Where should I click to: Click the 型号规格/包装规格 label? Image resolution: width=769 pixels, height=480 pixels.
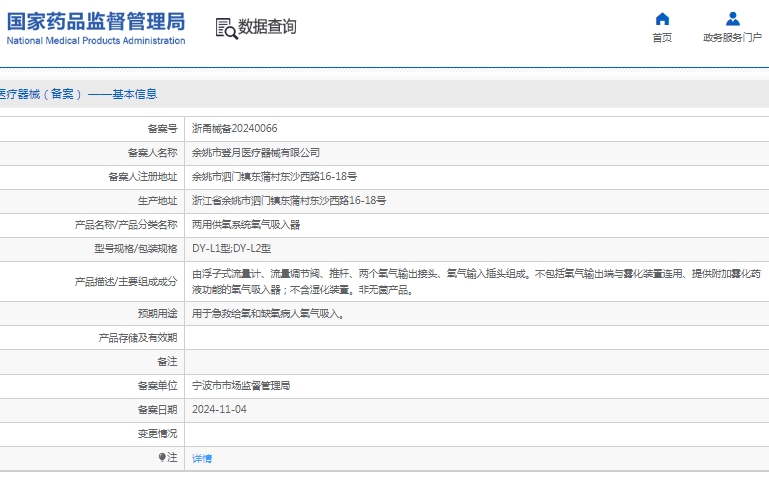pyautogui.click(x=136, y=249)
